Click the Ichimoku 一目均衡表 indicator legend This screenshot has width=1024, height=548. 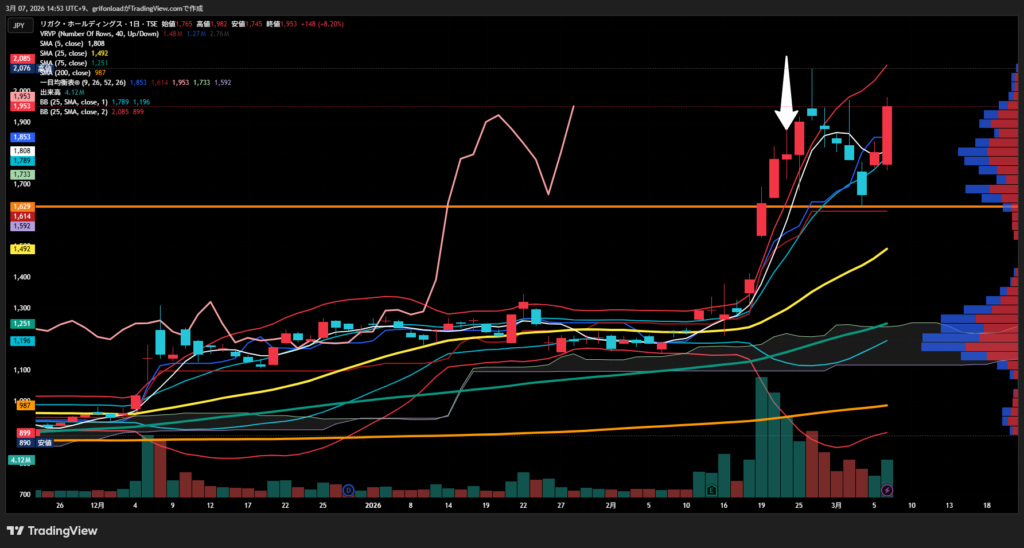click(x=90, y=83)
